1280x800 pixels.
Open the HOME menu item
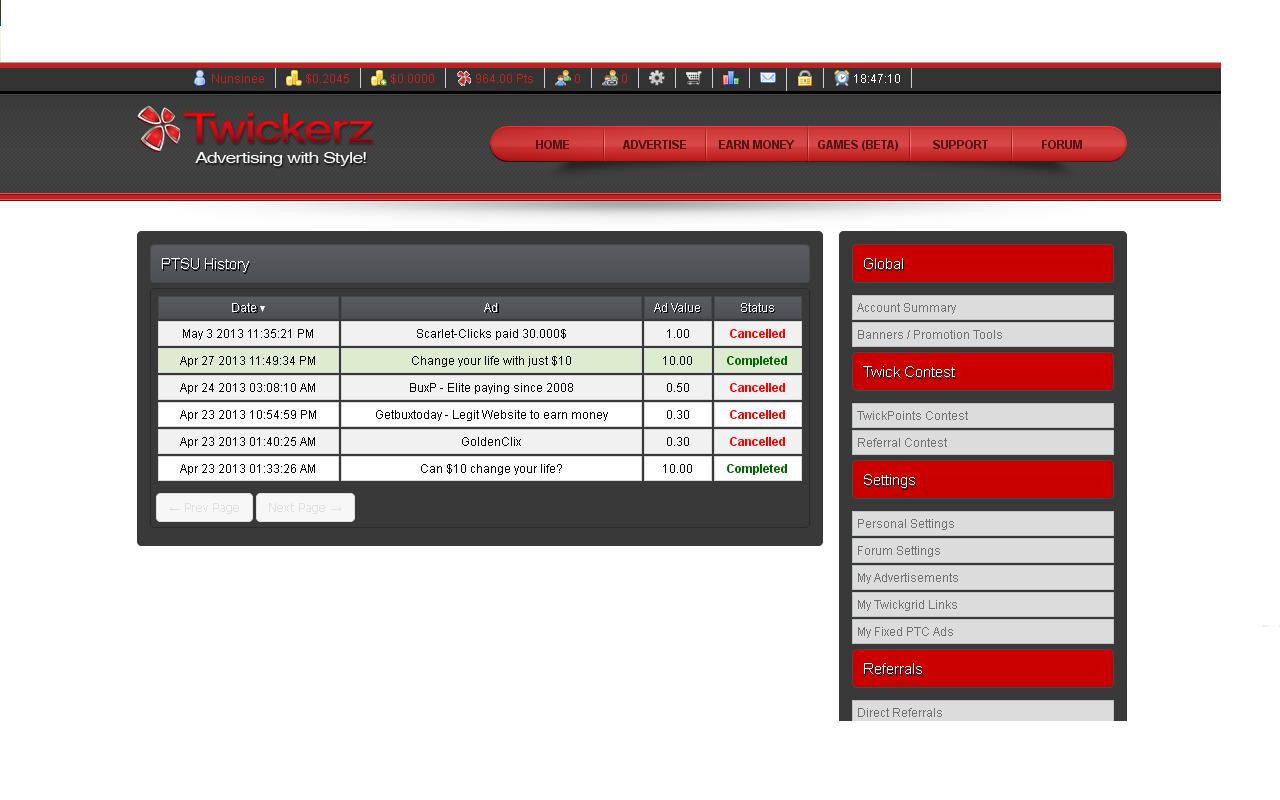coord(552,144)
